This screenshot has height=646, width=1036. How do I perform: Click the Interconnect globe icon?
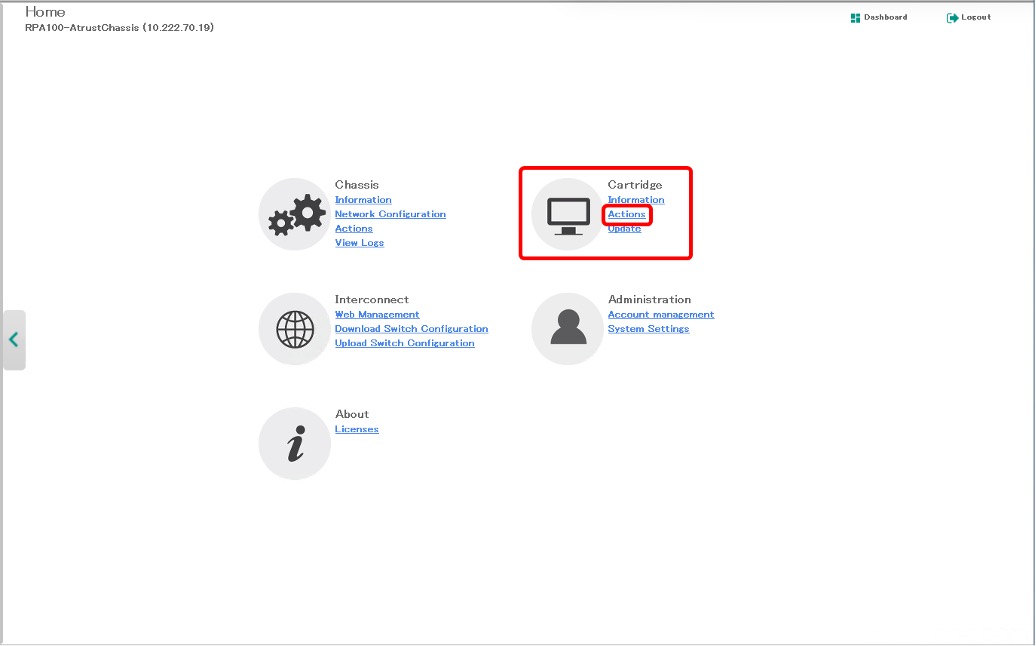pos(295,329)
